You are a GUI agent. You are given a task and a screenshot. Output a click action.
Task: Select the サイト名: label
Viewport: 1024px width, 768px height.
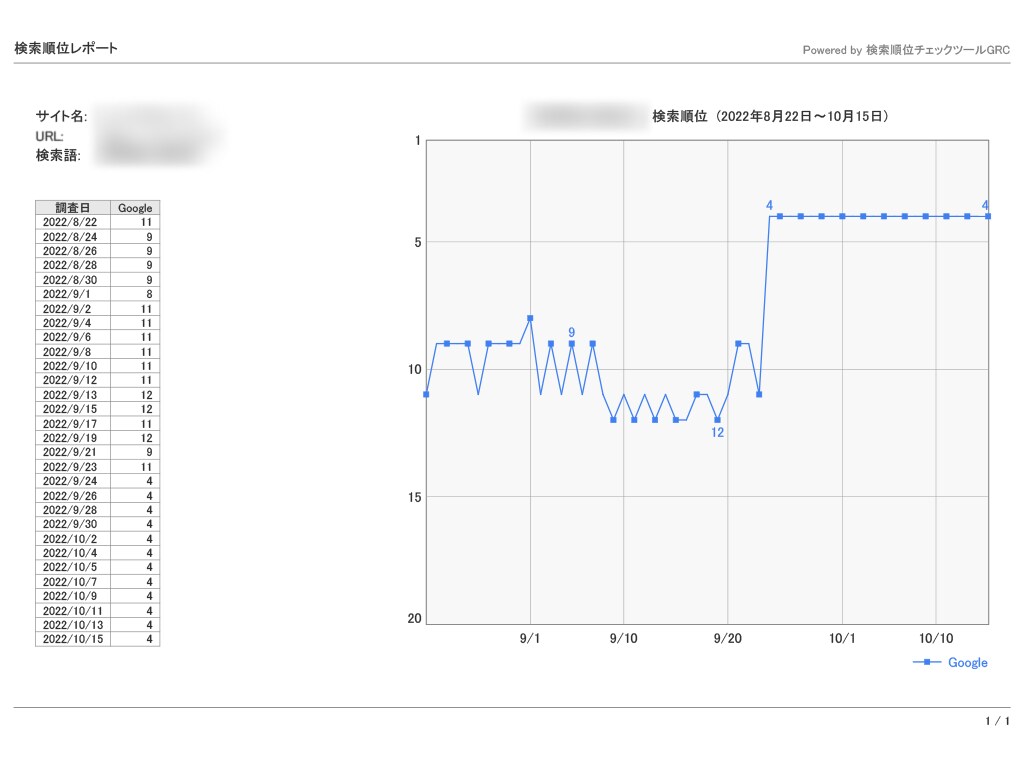click(x=61, y=116)
